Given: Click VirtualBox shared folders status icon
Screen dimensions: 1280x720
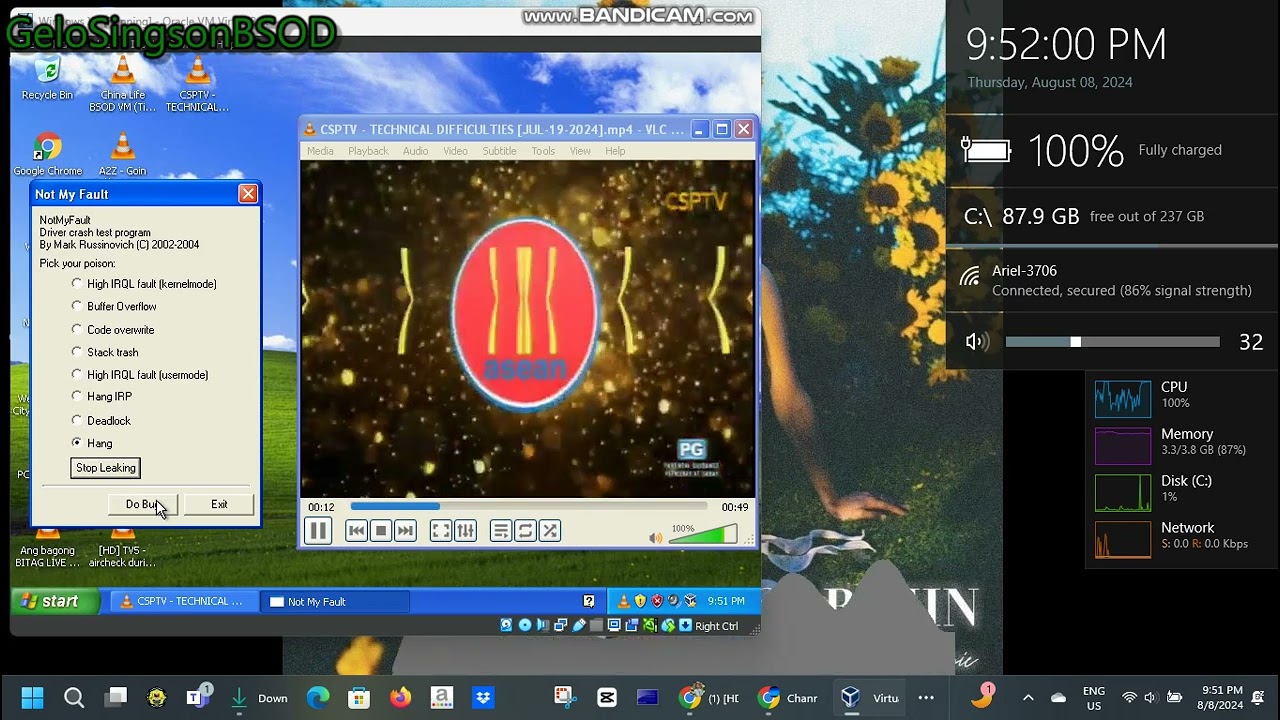Looking at the screenshot, I should click(596, 626).
